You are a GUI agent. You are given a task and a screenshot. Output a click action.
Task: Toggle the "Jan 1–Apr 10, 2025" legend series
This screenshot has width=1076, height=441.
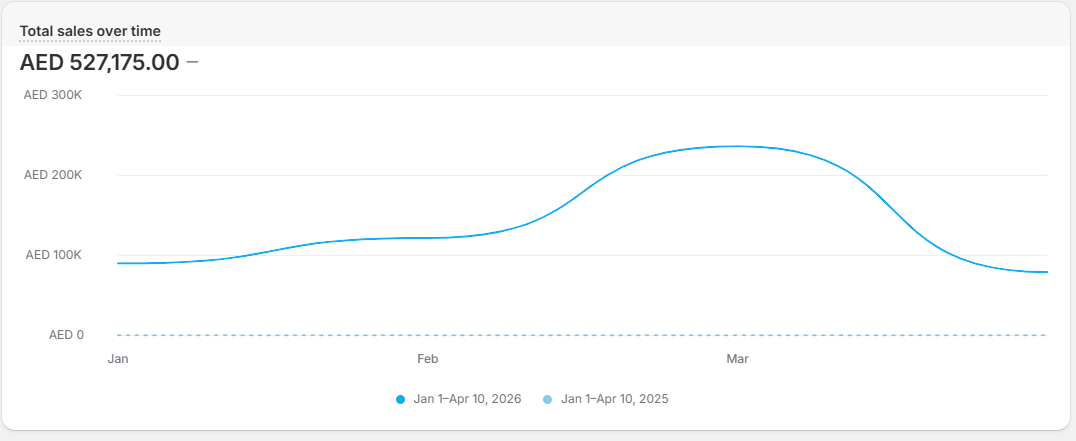coord(614,399)
